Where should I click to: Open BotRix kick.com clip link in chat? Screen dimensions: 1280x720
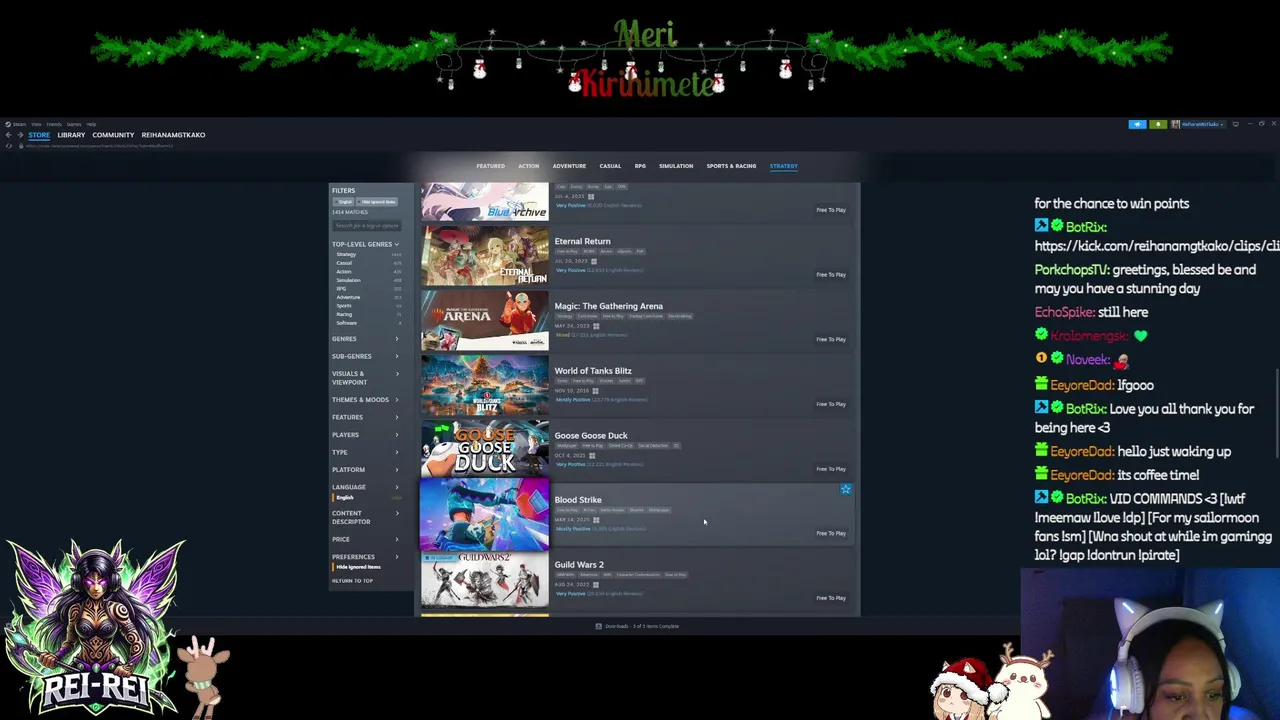pyautogui.click(x=1157, y=246)
